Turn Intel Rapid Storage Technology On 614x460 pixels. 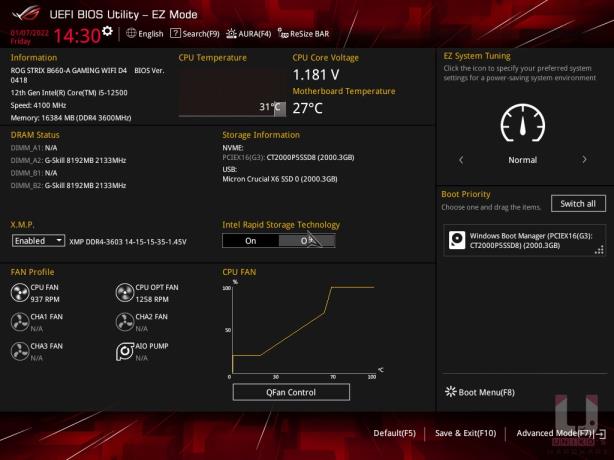coord(251,241)
